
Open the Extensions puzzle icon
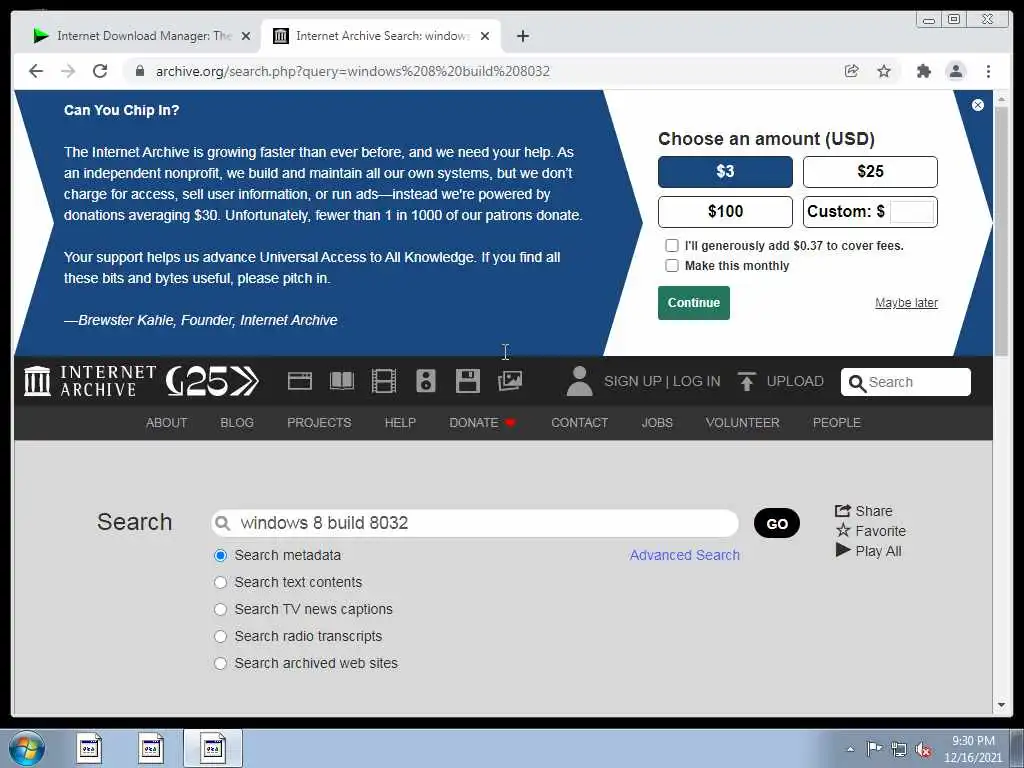(x=923, y=71)
